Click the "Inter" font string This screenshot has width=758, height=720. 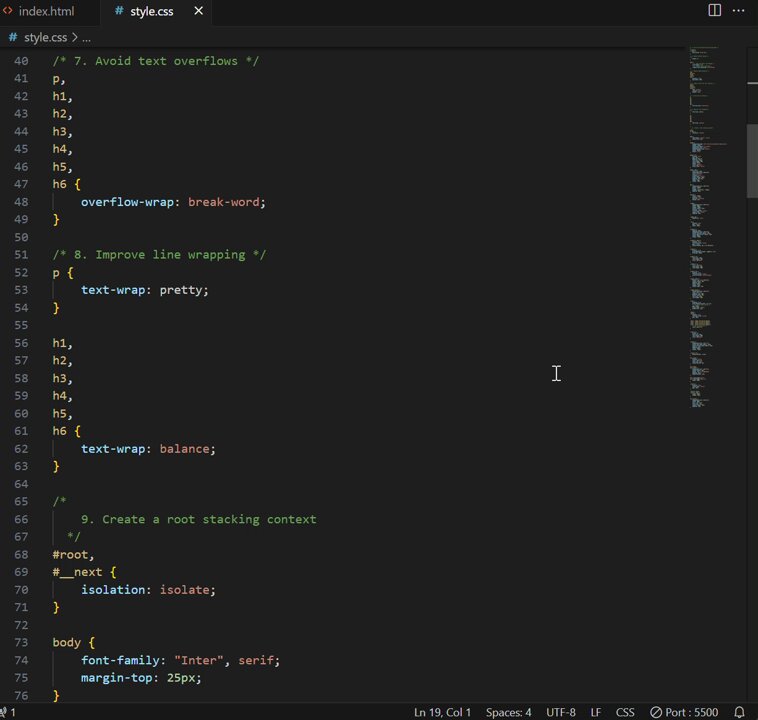(199, 660)
